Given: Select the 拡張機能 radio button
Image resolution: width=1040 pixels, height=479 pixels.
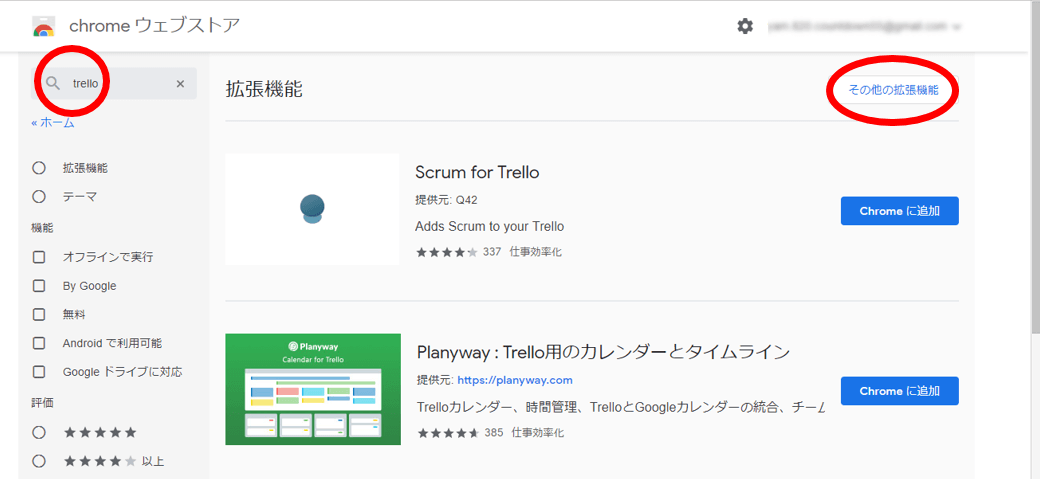Looking at the screenshot, I should 39,168.
